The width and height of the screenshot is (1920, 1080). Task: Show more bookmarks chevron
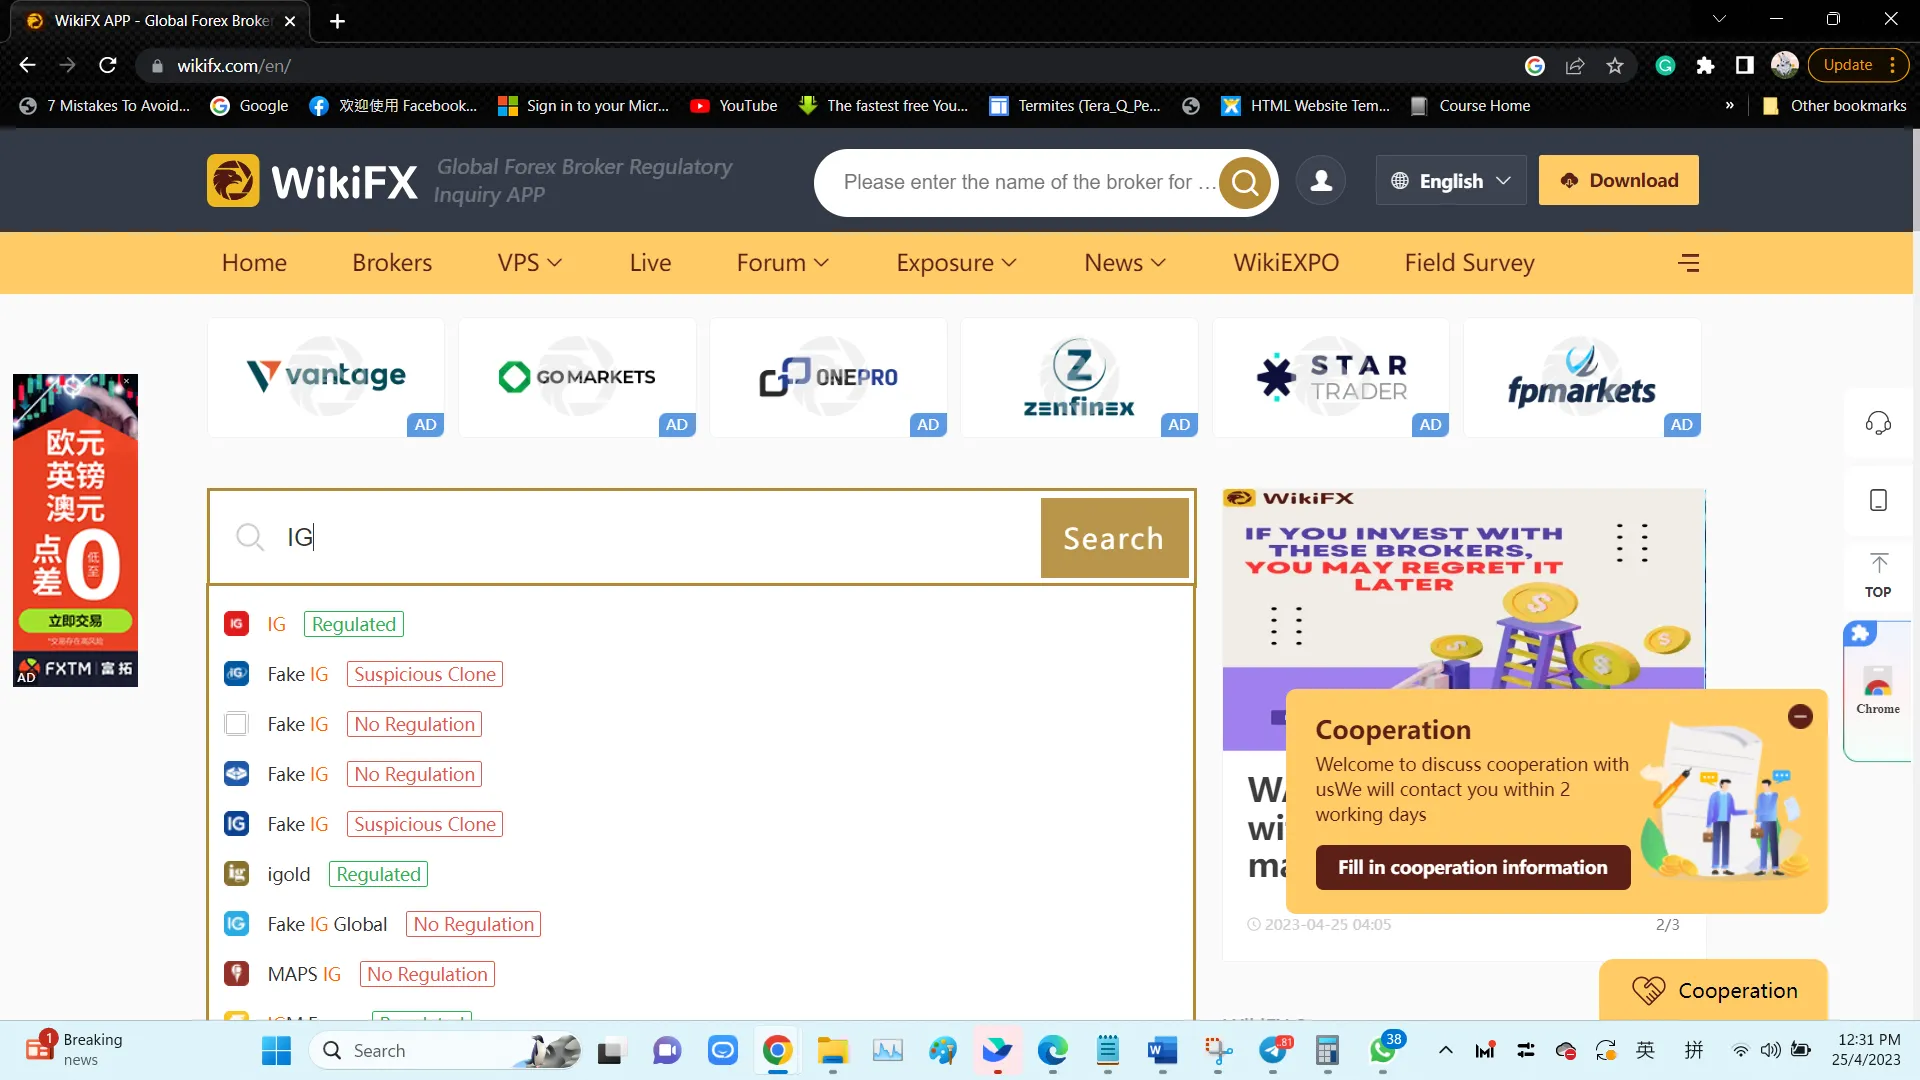[x=1729, y=106]
